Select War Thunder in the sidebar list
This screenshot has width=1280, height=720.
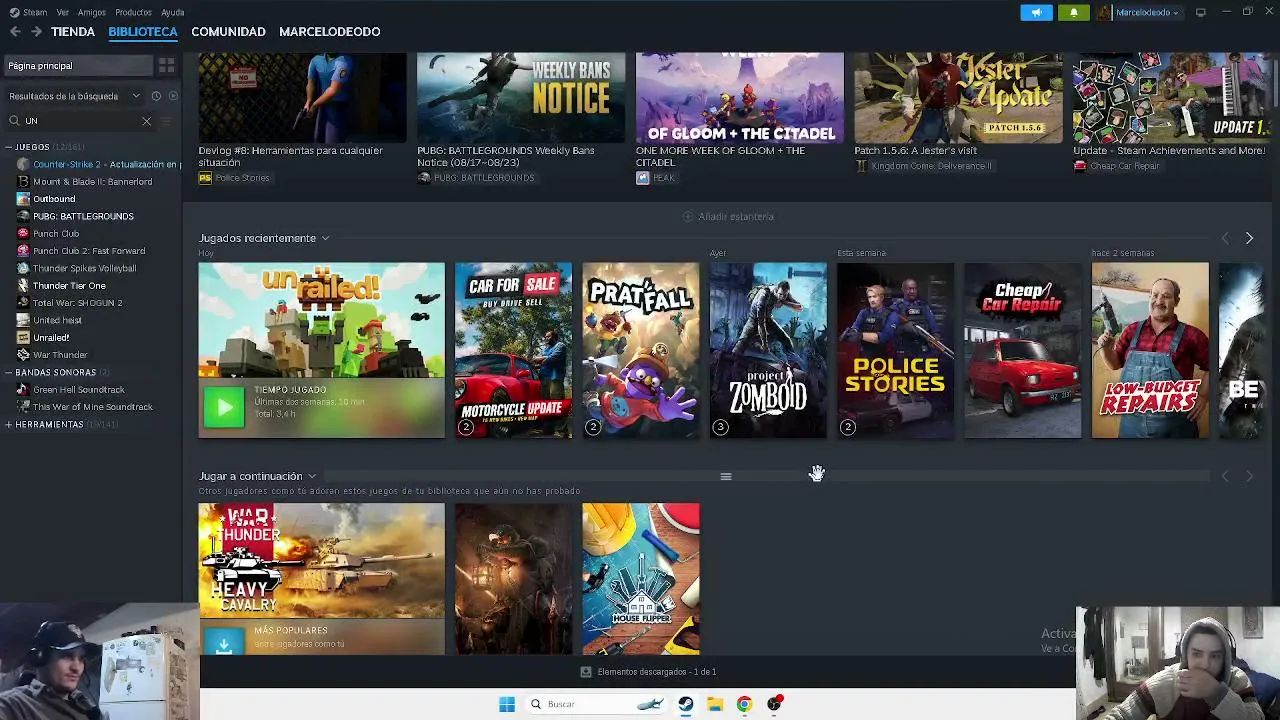[x=60, y=355]
